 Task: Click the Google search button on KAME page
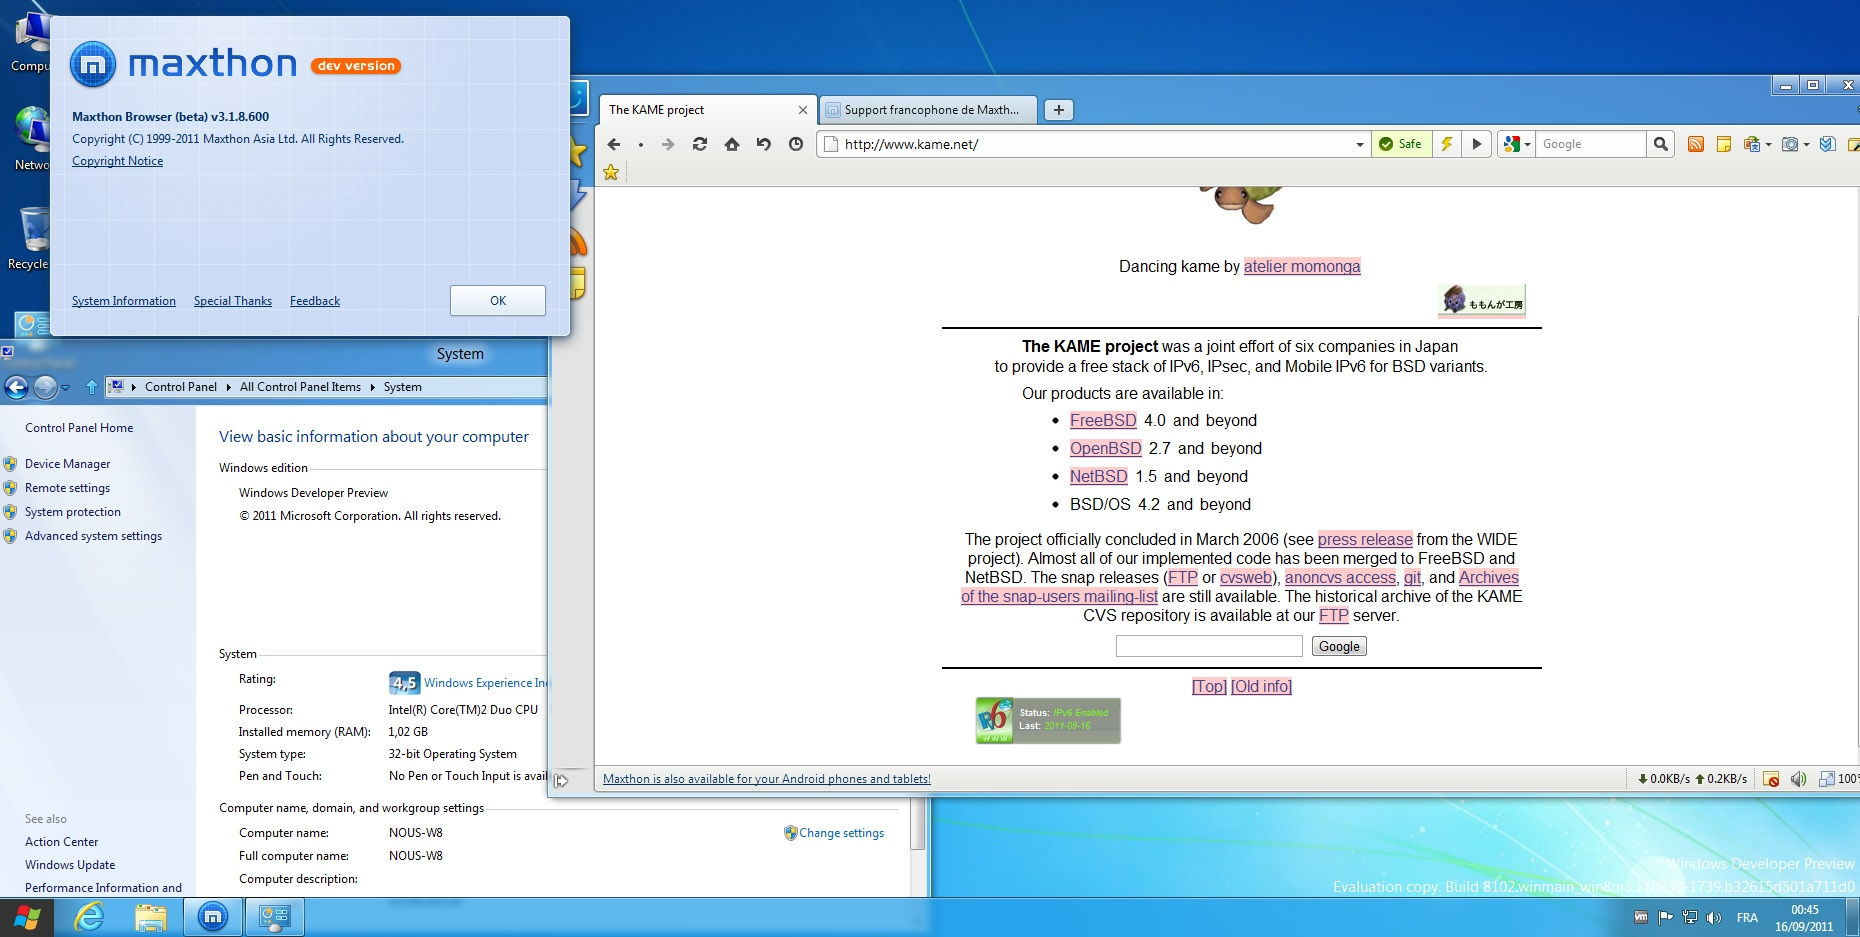click(x=1339, y=646)
